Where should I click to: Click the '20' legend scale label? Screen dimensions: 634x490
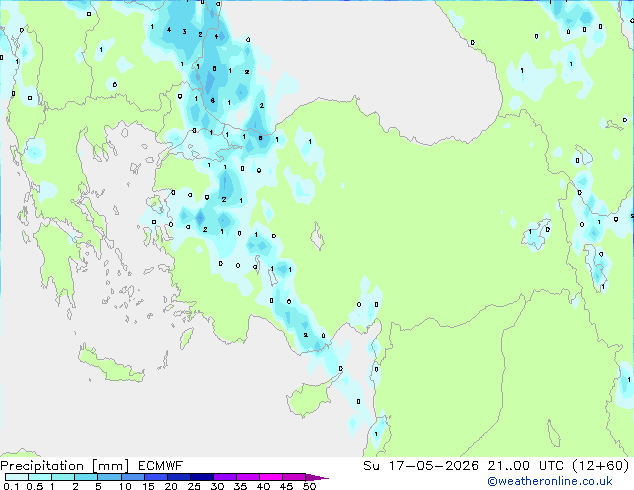(x=171, y=486)
